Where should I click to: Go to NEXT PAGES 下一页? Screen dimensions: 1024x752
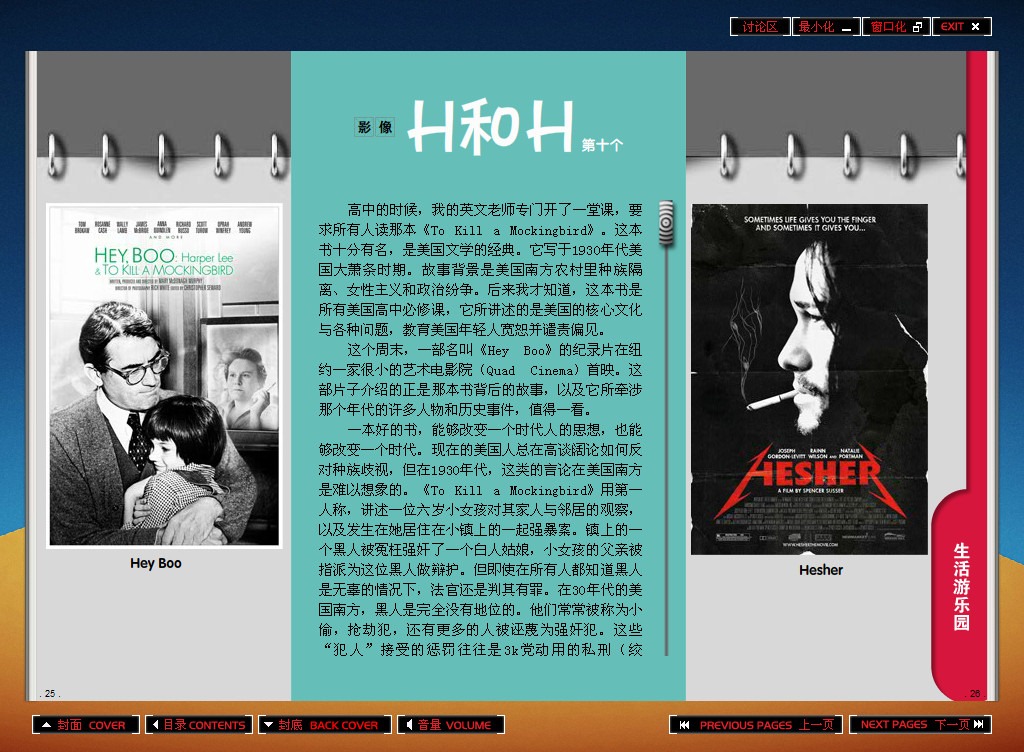click(920, 725)
